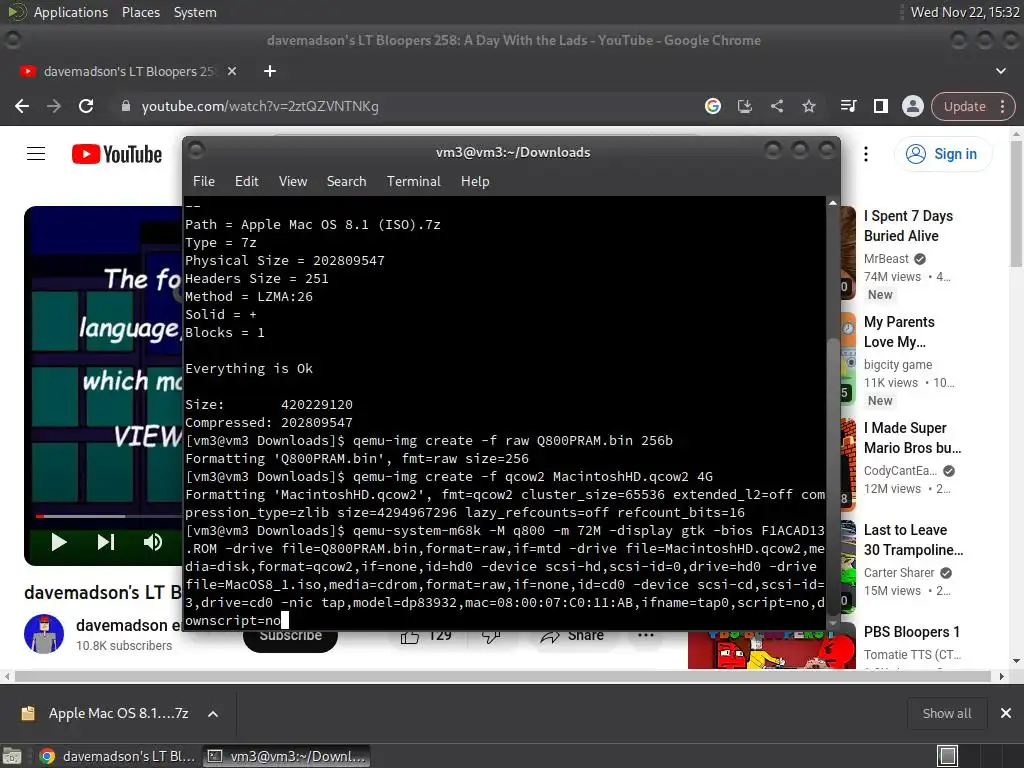Click the YouTube logo
1024x768 pixels.
click(x=117, y=154)
